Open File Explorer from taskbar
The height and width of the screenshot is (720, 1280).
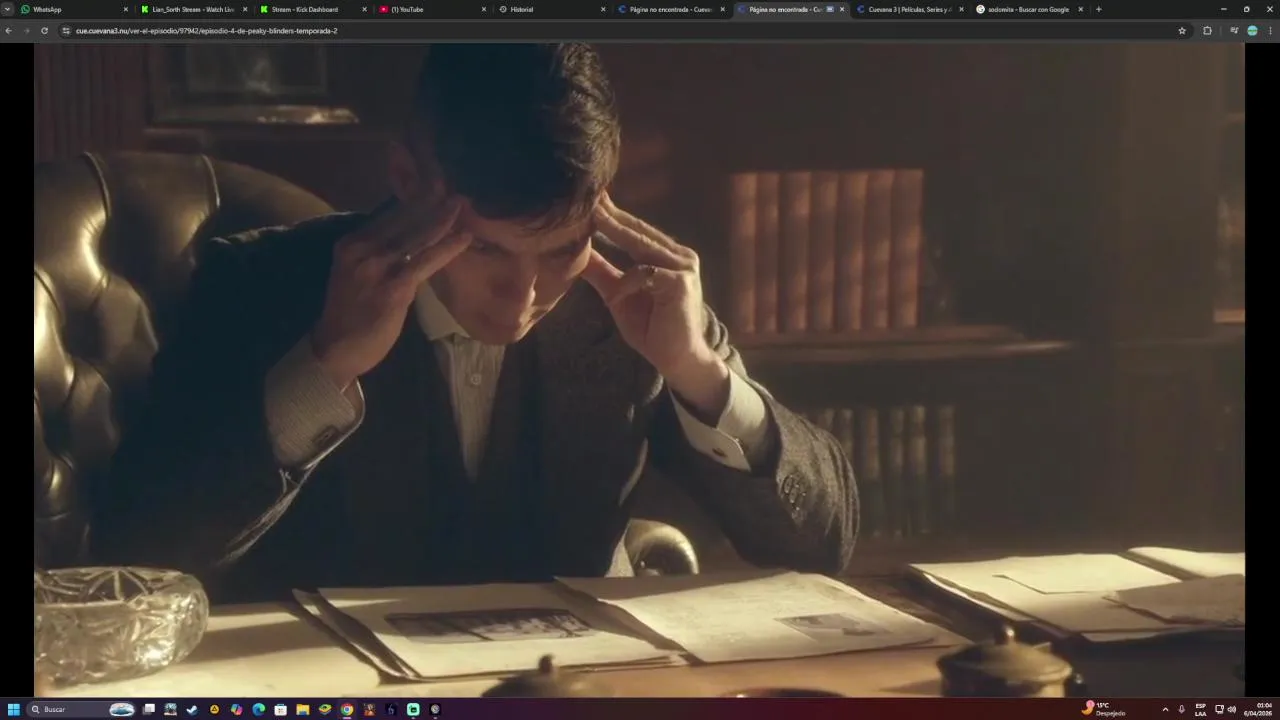coord(303,709)
